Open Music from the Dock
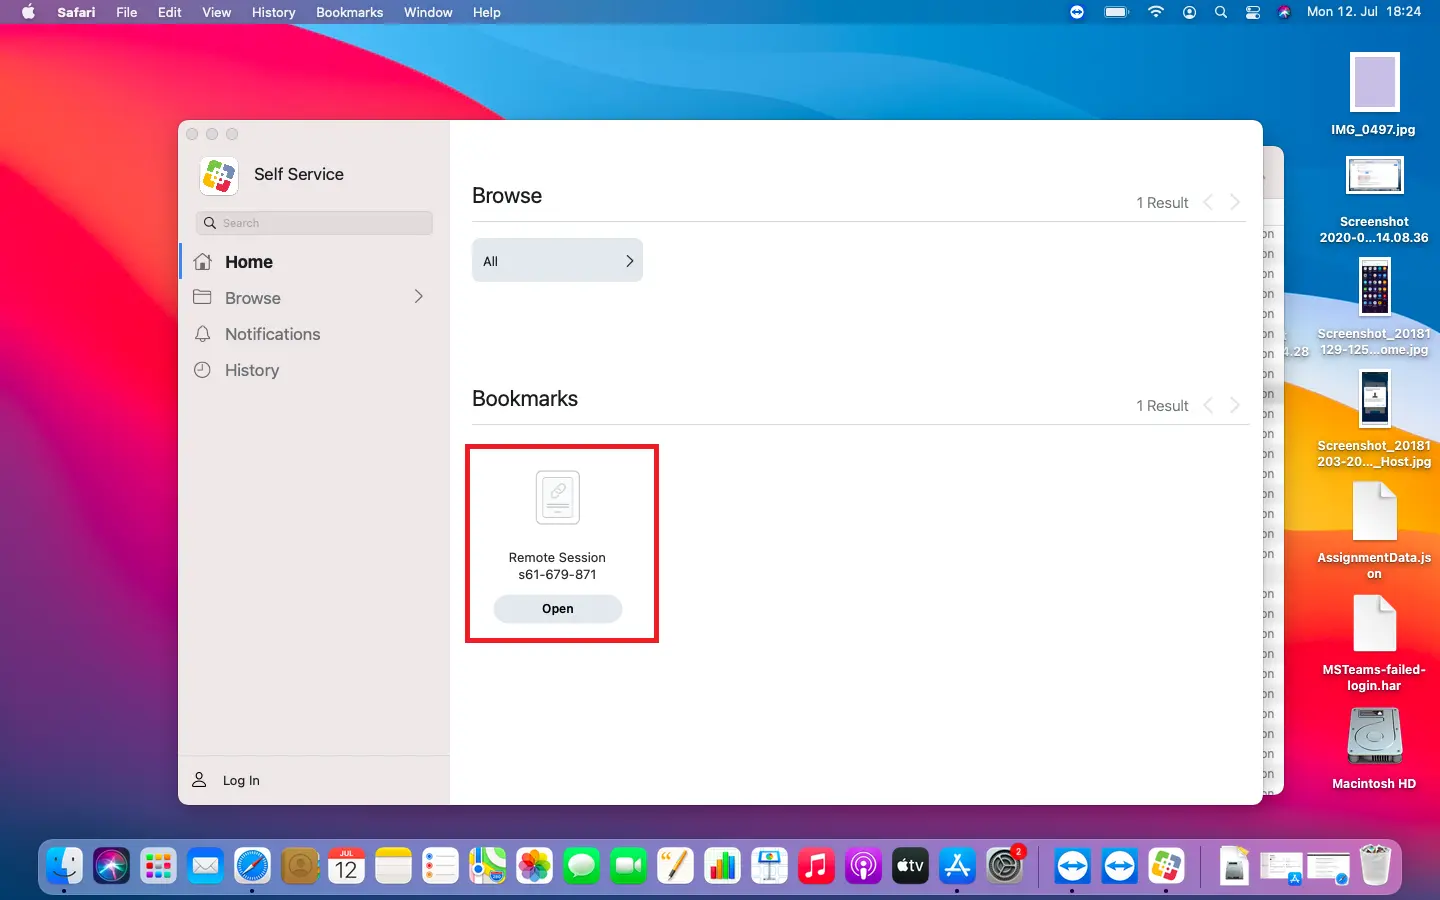 click(816, 865)
